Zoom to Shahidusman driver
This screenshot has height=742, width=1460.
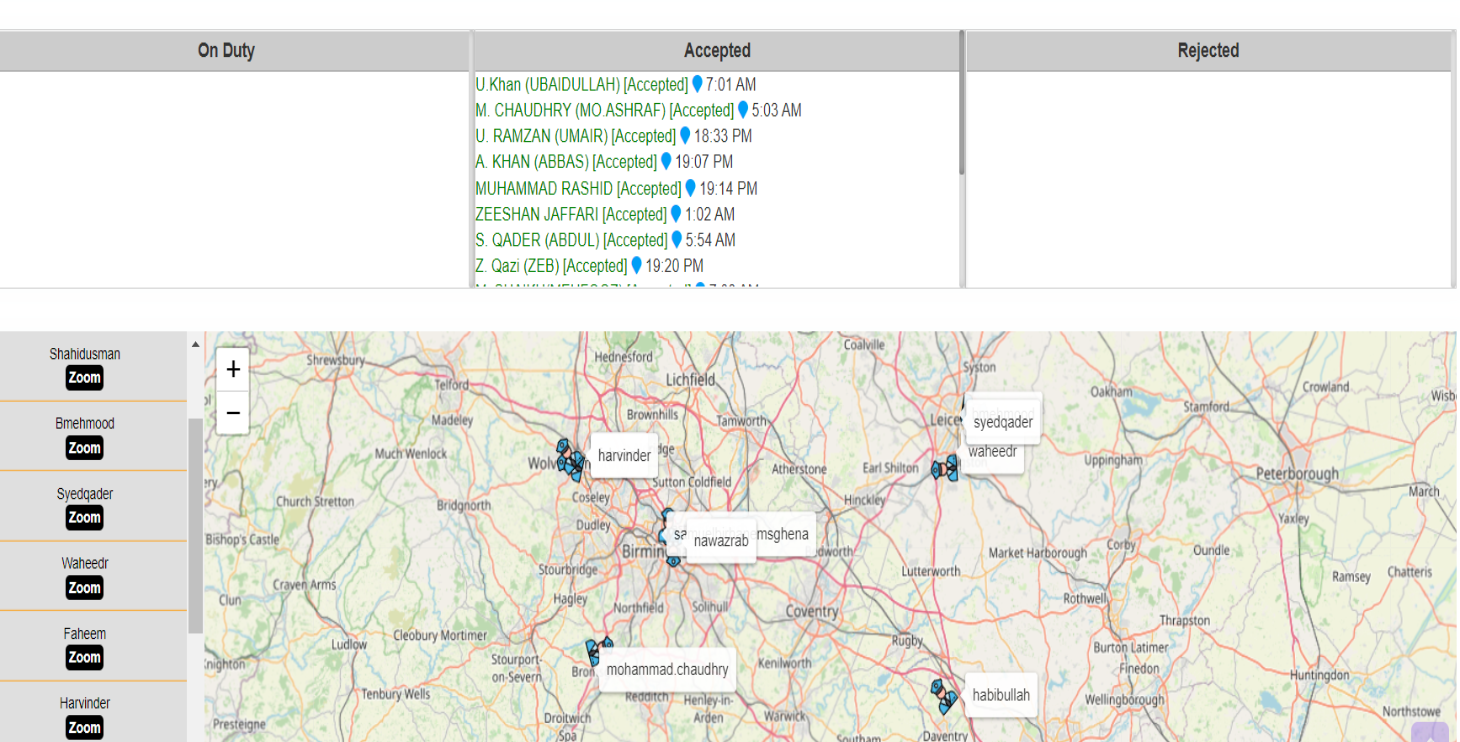tap(85, 378)
